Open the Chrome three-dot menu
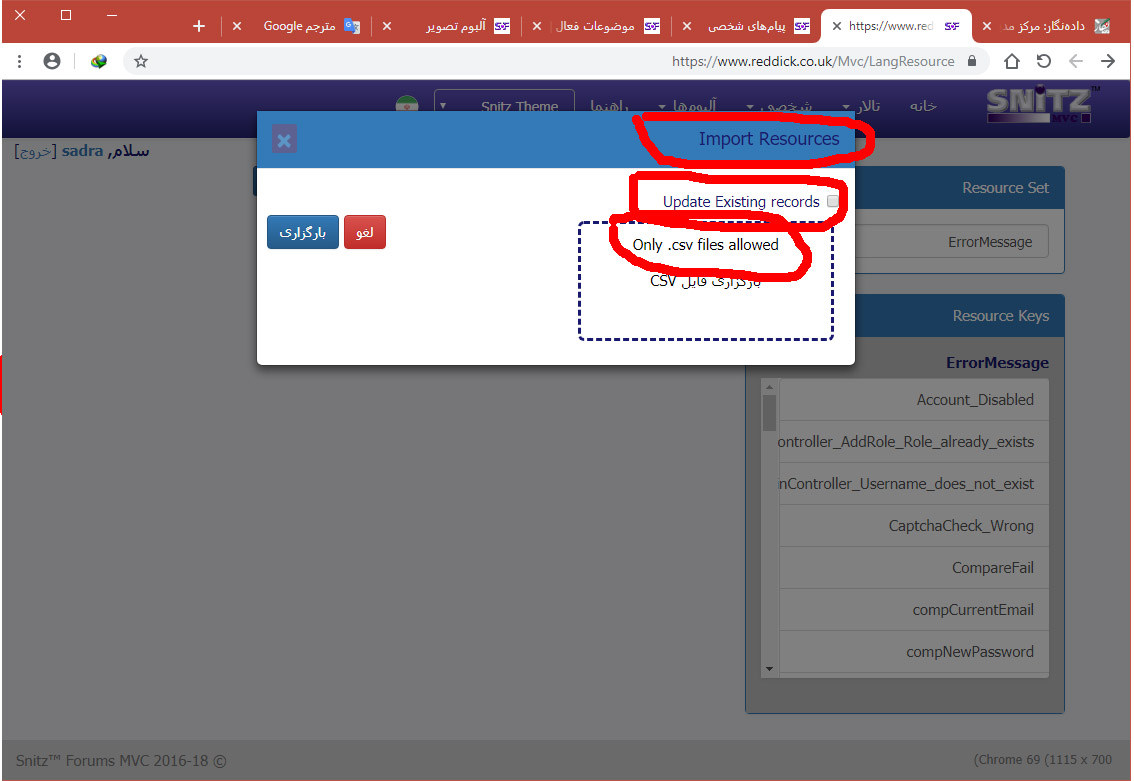The image size is (1134, 781). [x=20, y=61]
